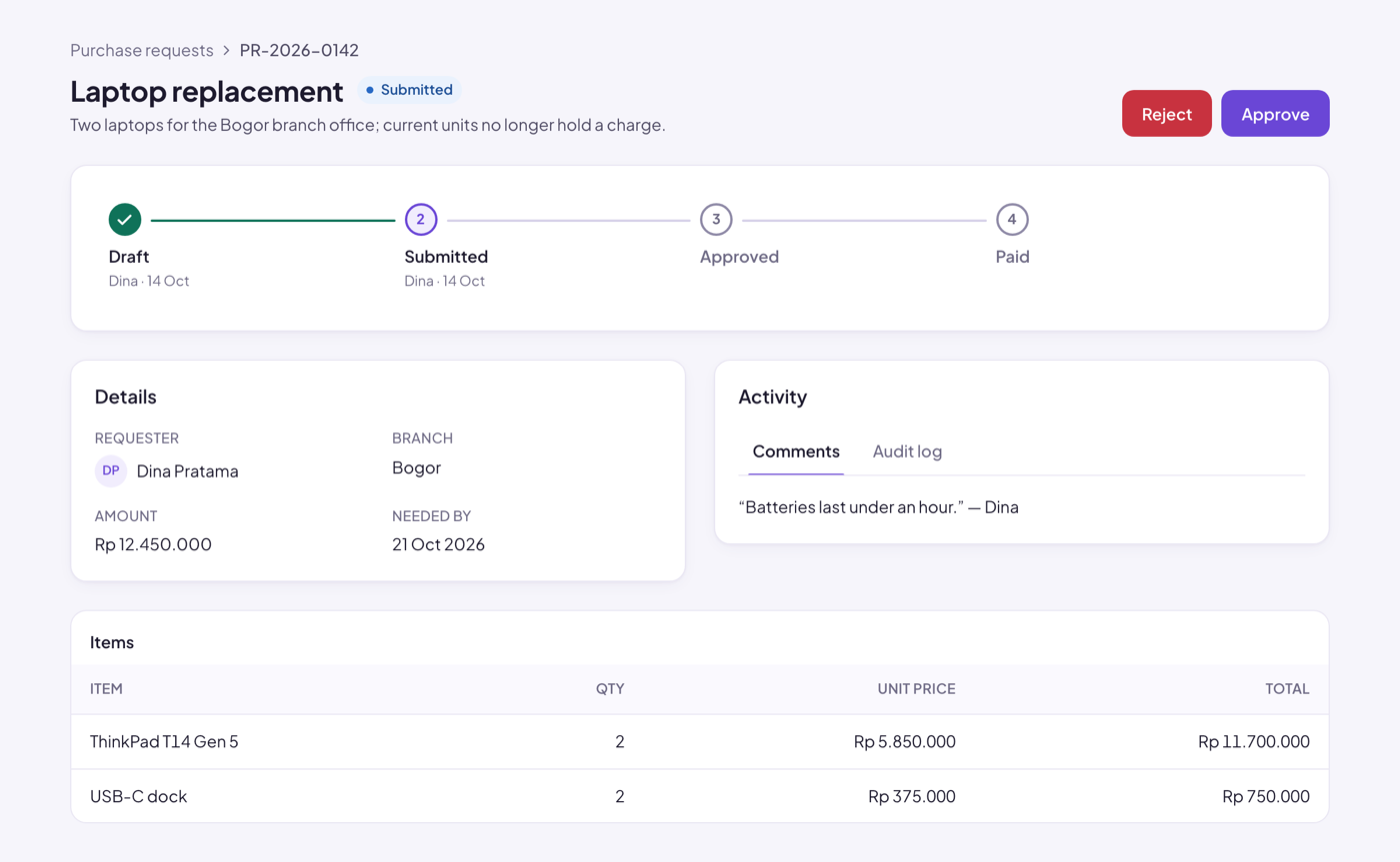Click the green Draft step checkmark icon
This screenshot has width=1400, height=862.
click(x=125, y=219)
